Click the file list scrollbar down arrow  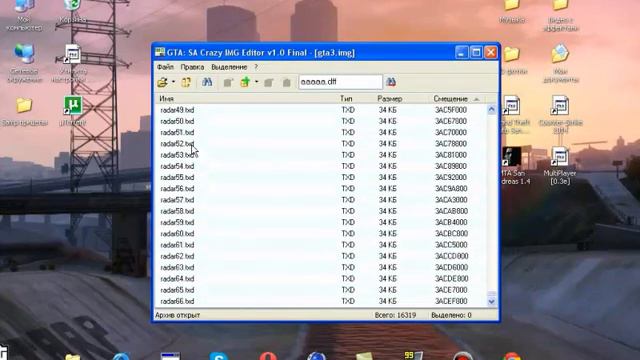tap(491, 302)
